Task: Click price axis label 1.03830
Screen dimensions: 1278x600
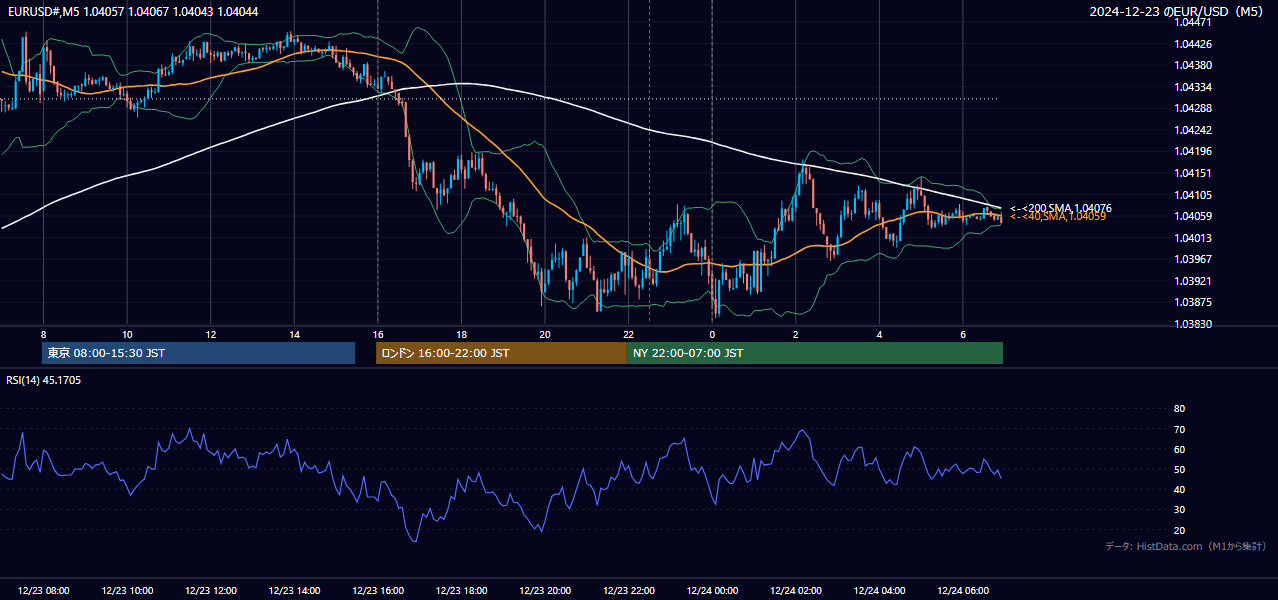Action: [1193, 324]
